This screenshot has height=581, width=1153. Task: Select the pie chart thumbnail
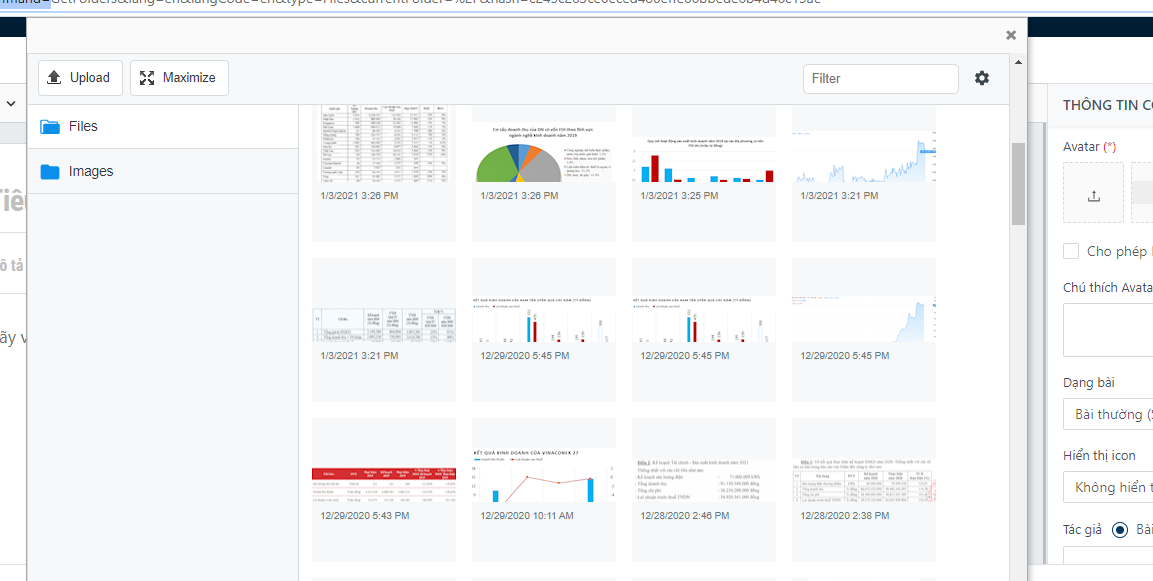[544, 174]
